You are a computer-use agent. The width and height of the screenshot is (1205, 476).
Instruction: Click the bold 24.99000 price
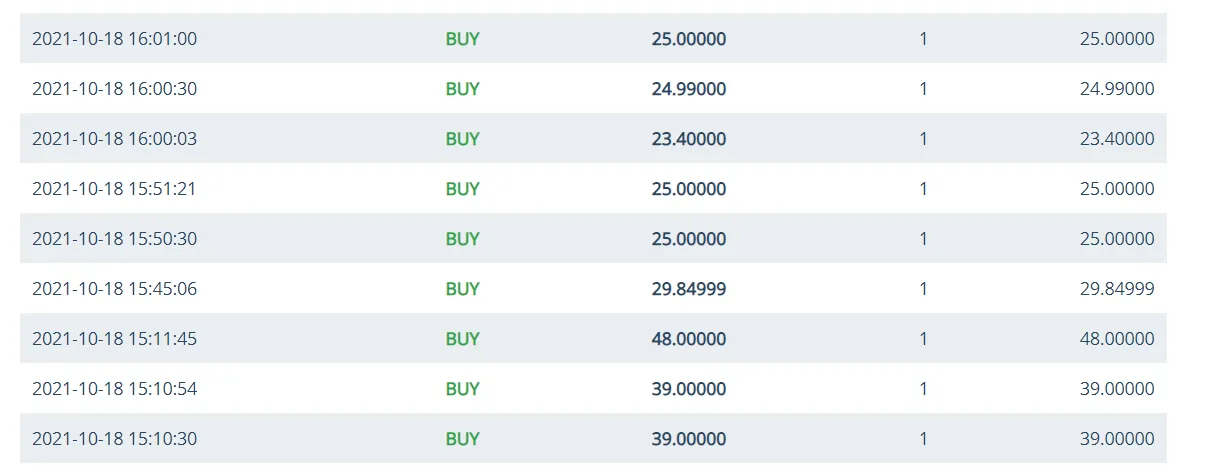tap(689, 89)
